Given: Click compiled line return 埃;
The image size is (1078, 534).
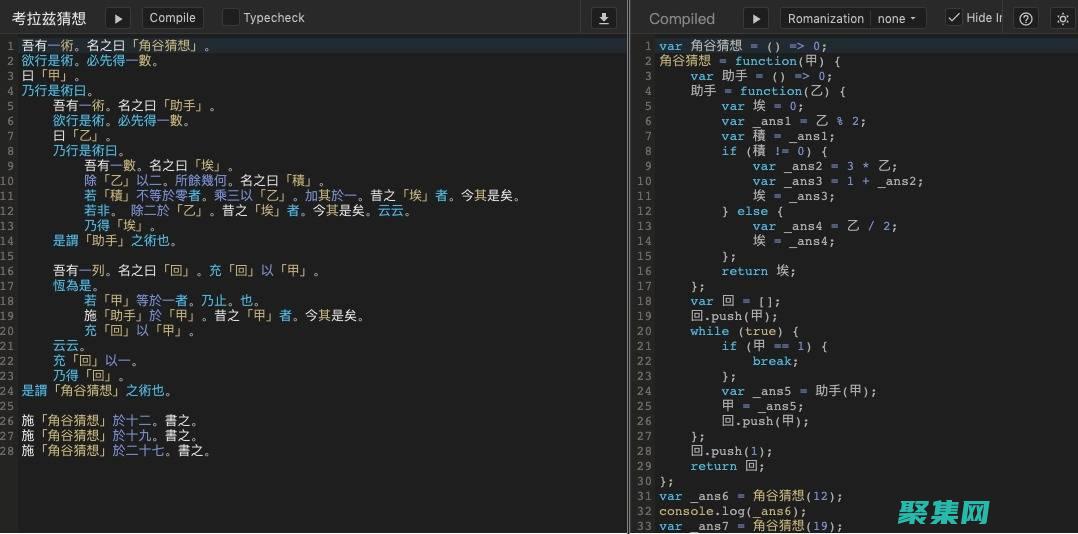Looking at the screenshot, I should (759, 271).
